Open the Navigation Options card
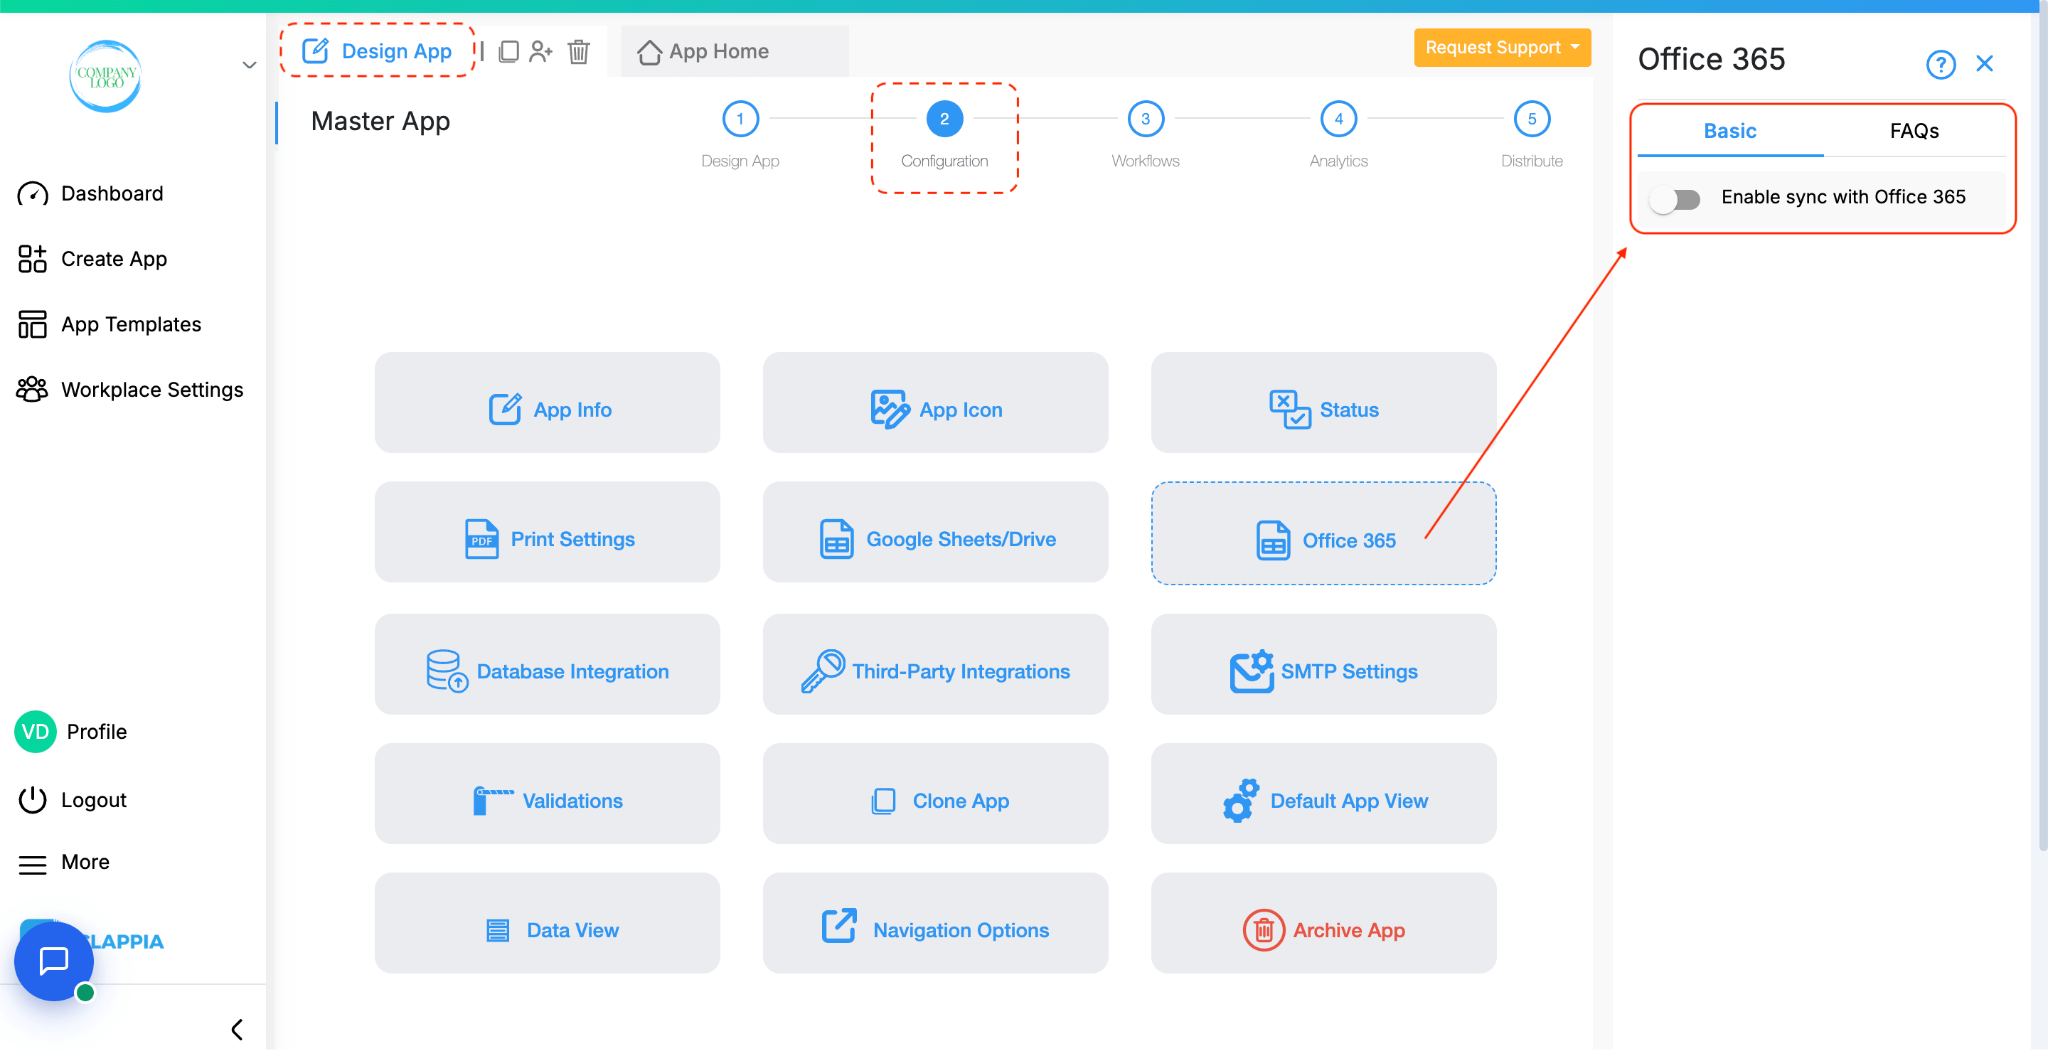2048x1050 pixels. (x=935, y=923)
